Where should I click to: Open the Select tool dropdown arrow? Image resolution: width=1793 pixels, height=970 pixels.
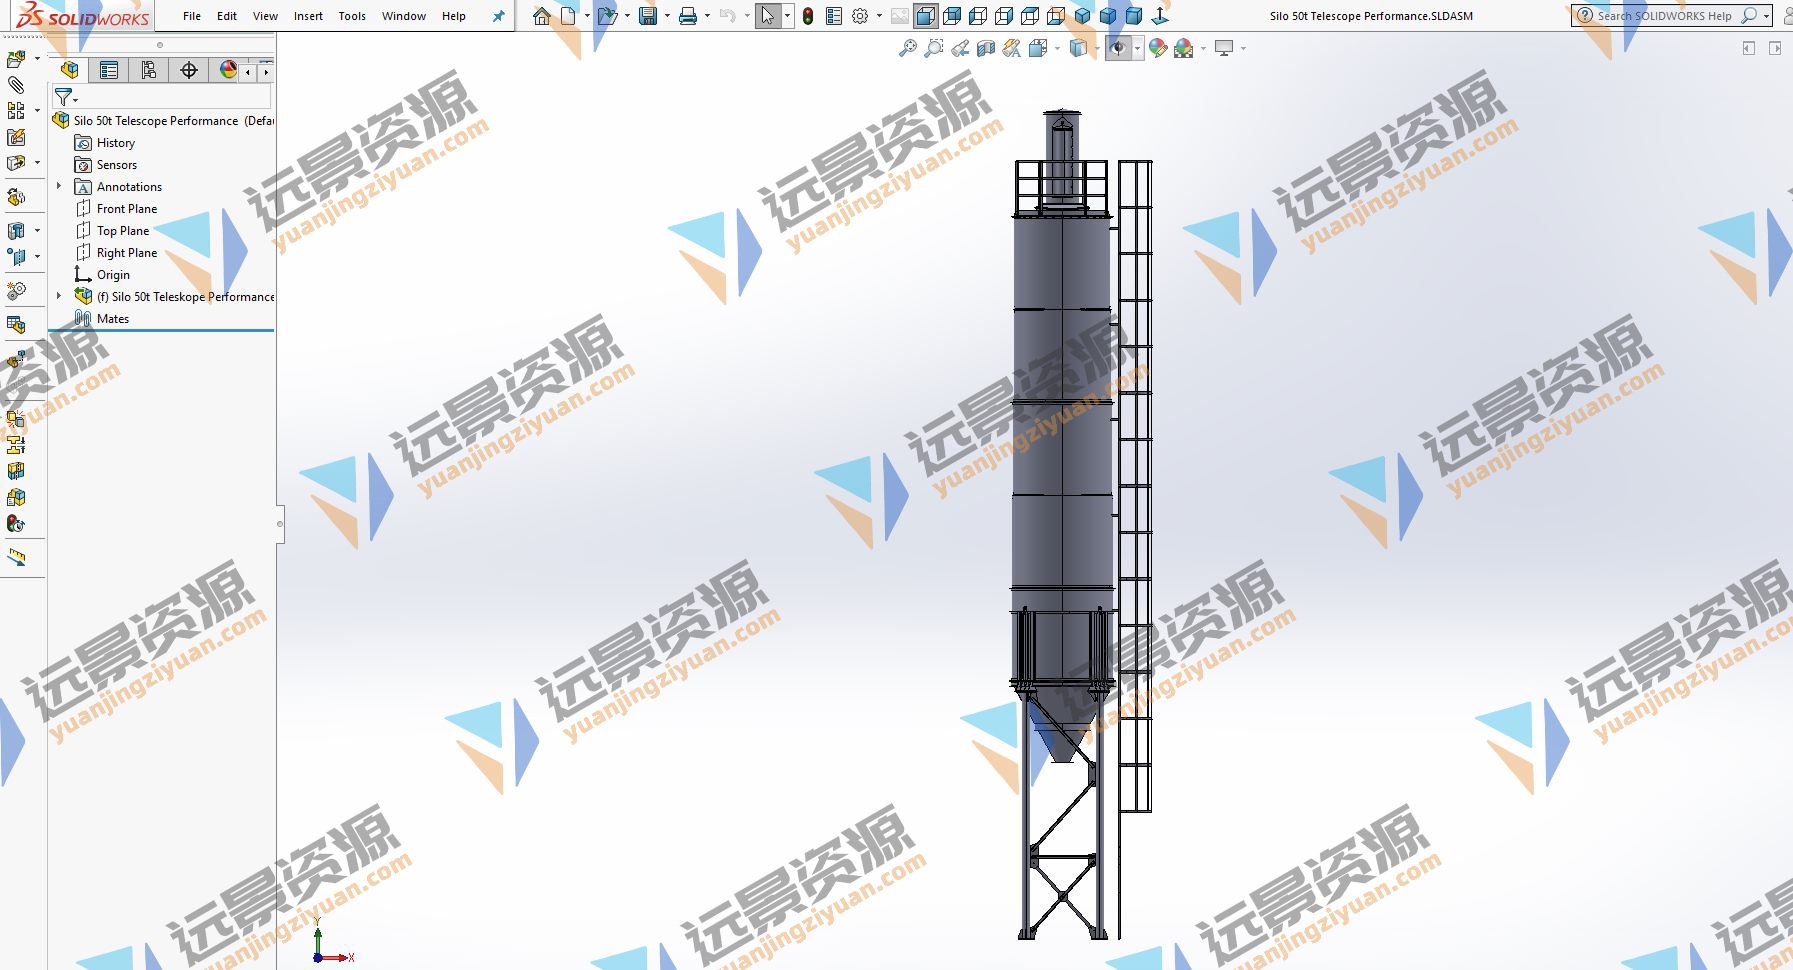787,16
